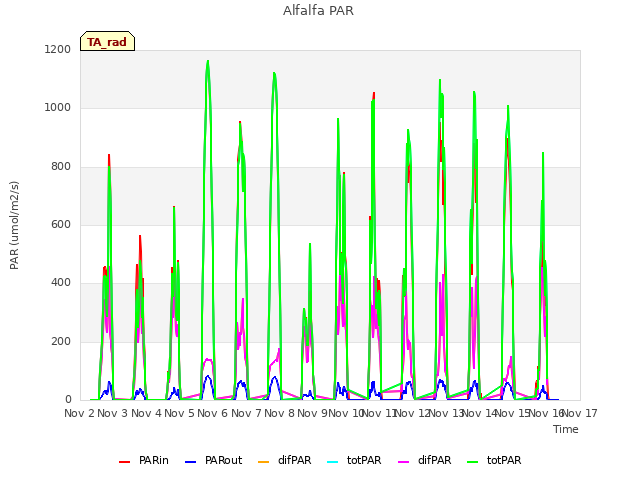
Task: Click the Nov 17 x-axis label
Action: pyautogui.click(x=580, y=413)
